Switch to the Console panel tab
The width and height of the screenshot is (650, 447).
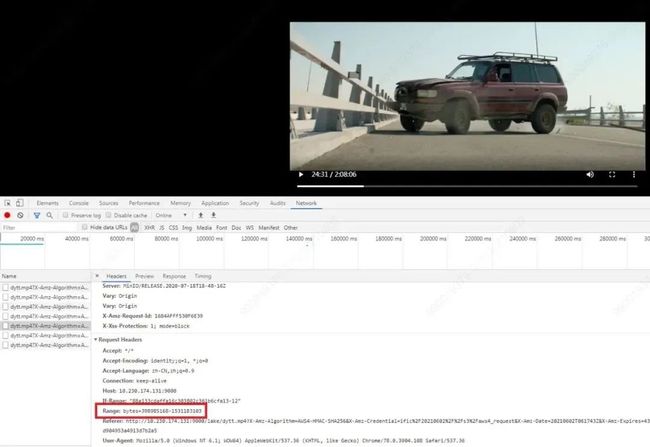point(79,203)
